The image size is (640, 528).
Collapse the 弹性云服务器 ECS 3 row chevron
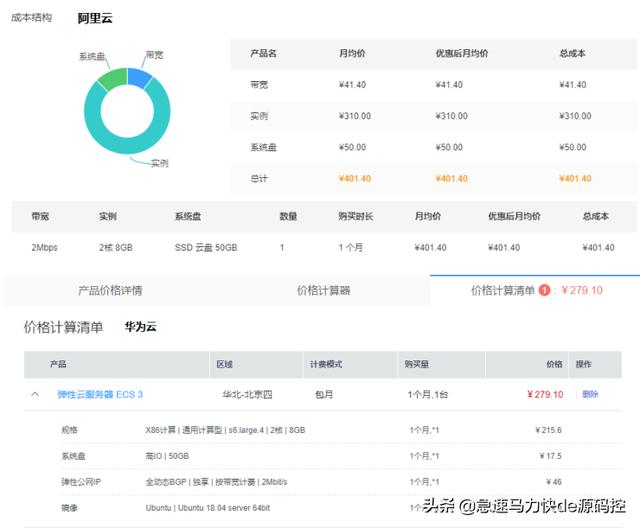pyautogui.click(x=35, y=394)
